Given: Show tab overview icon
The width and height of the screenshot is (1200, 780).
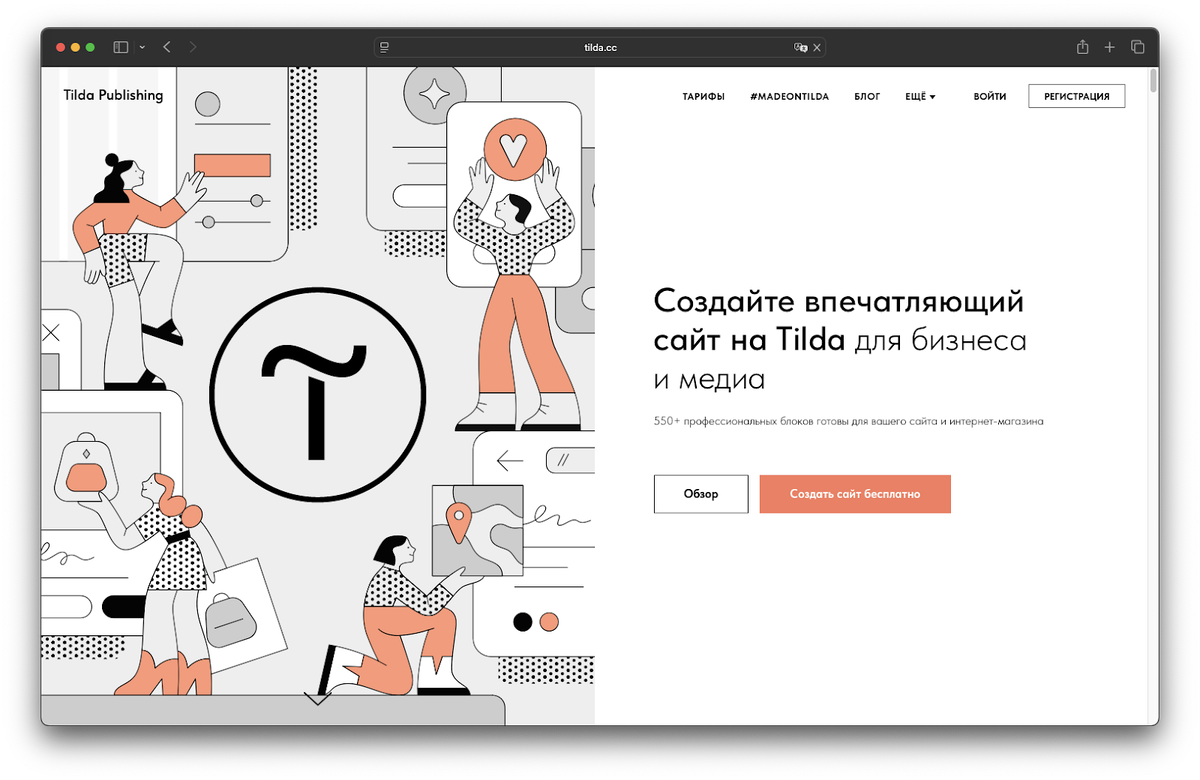Looking at the screenshot, I should pos(1137,47).
